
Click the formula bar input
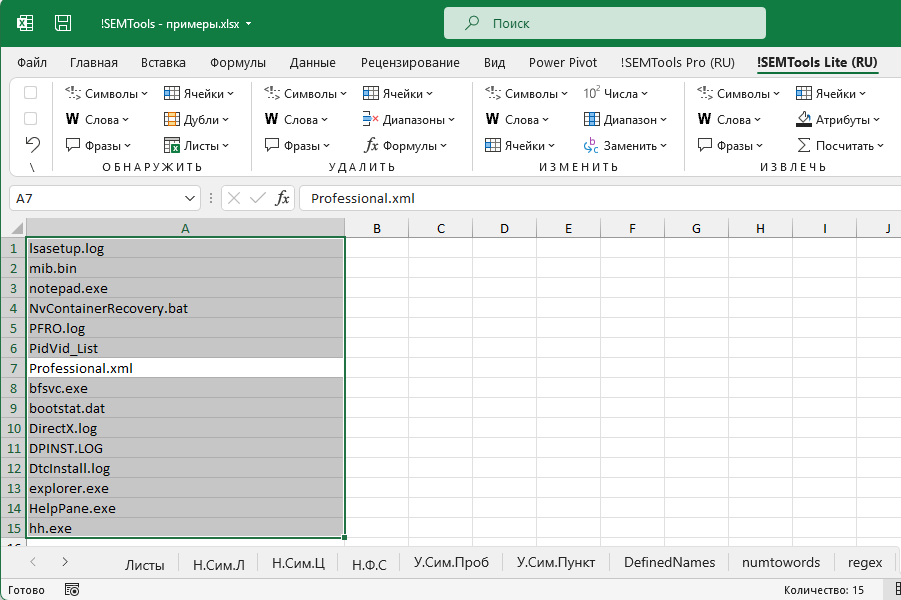tap(600, 198)
